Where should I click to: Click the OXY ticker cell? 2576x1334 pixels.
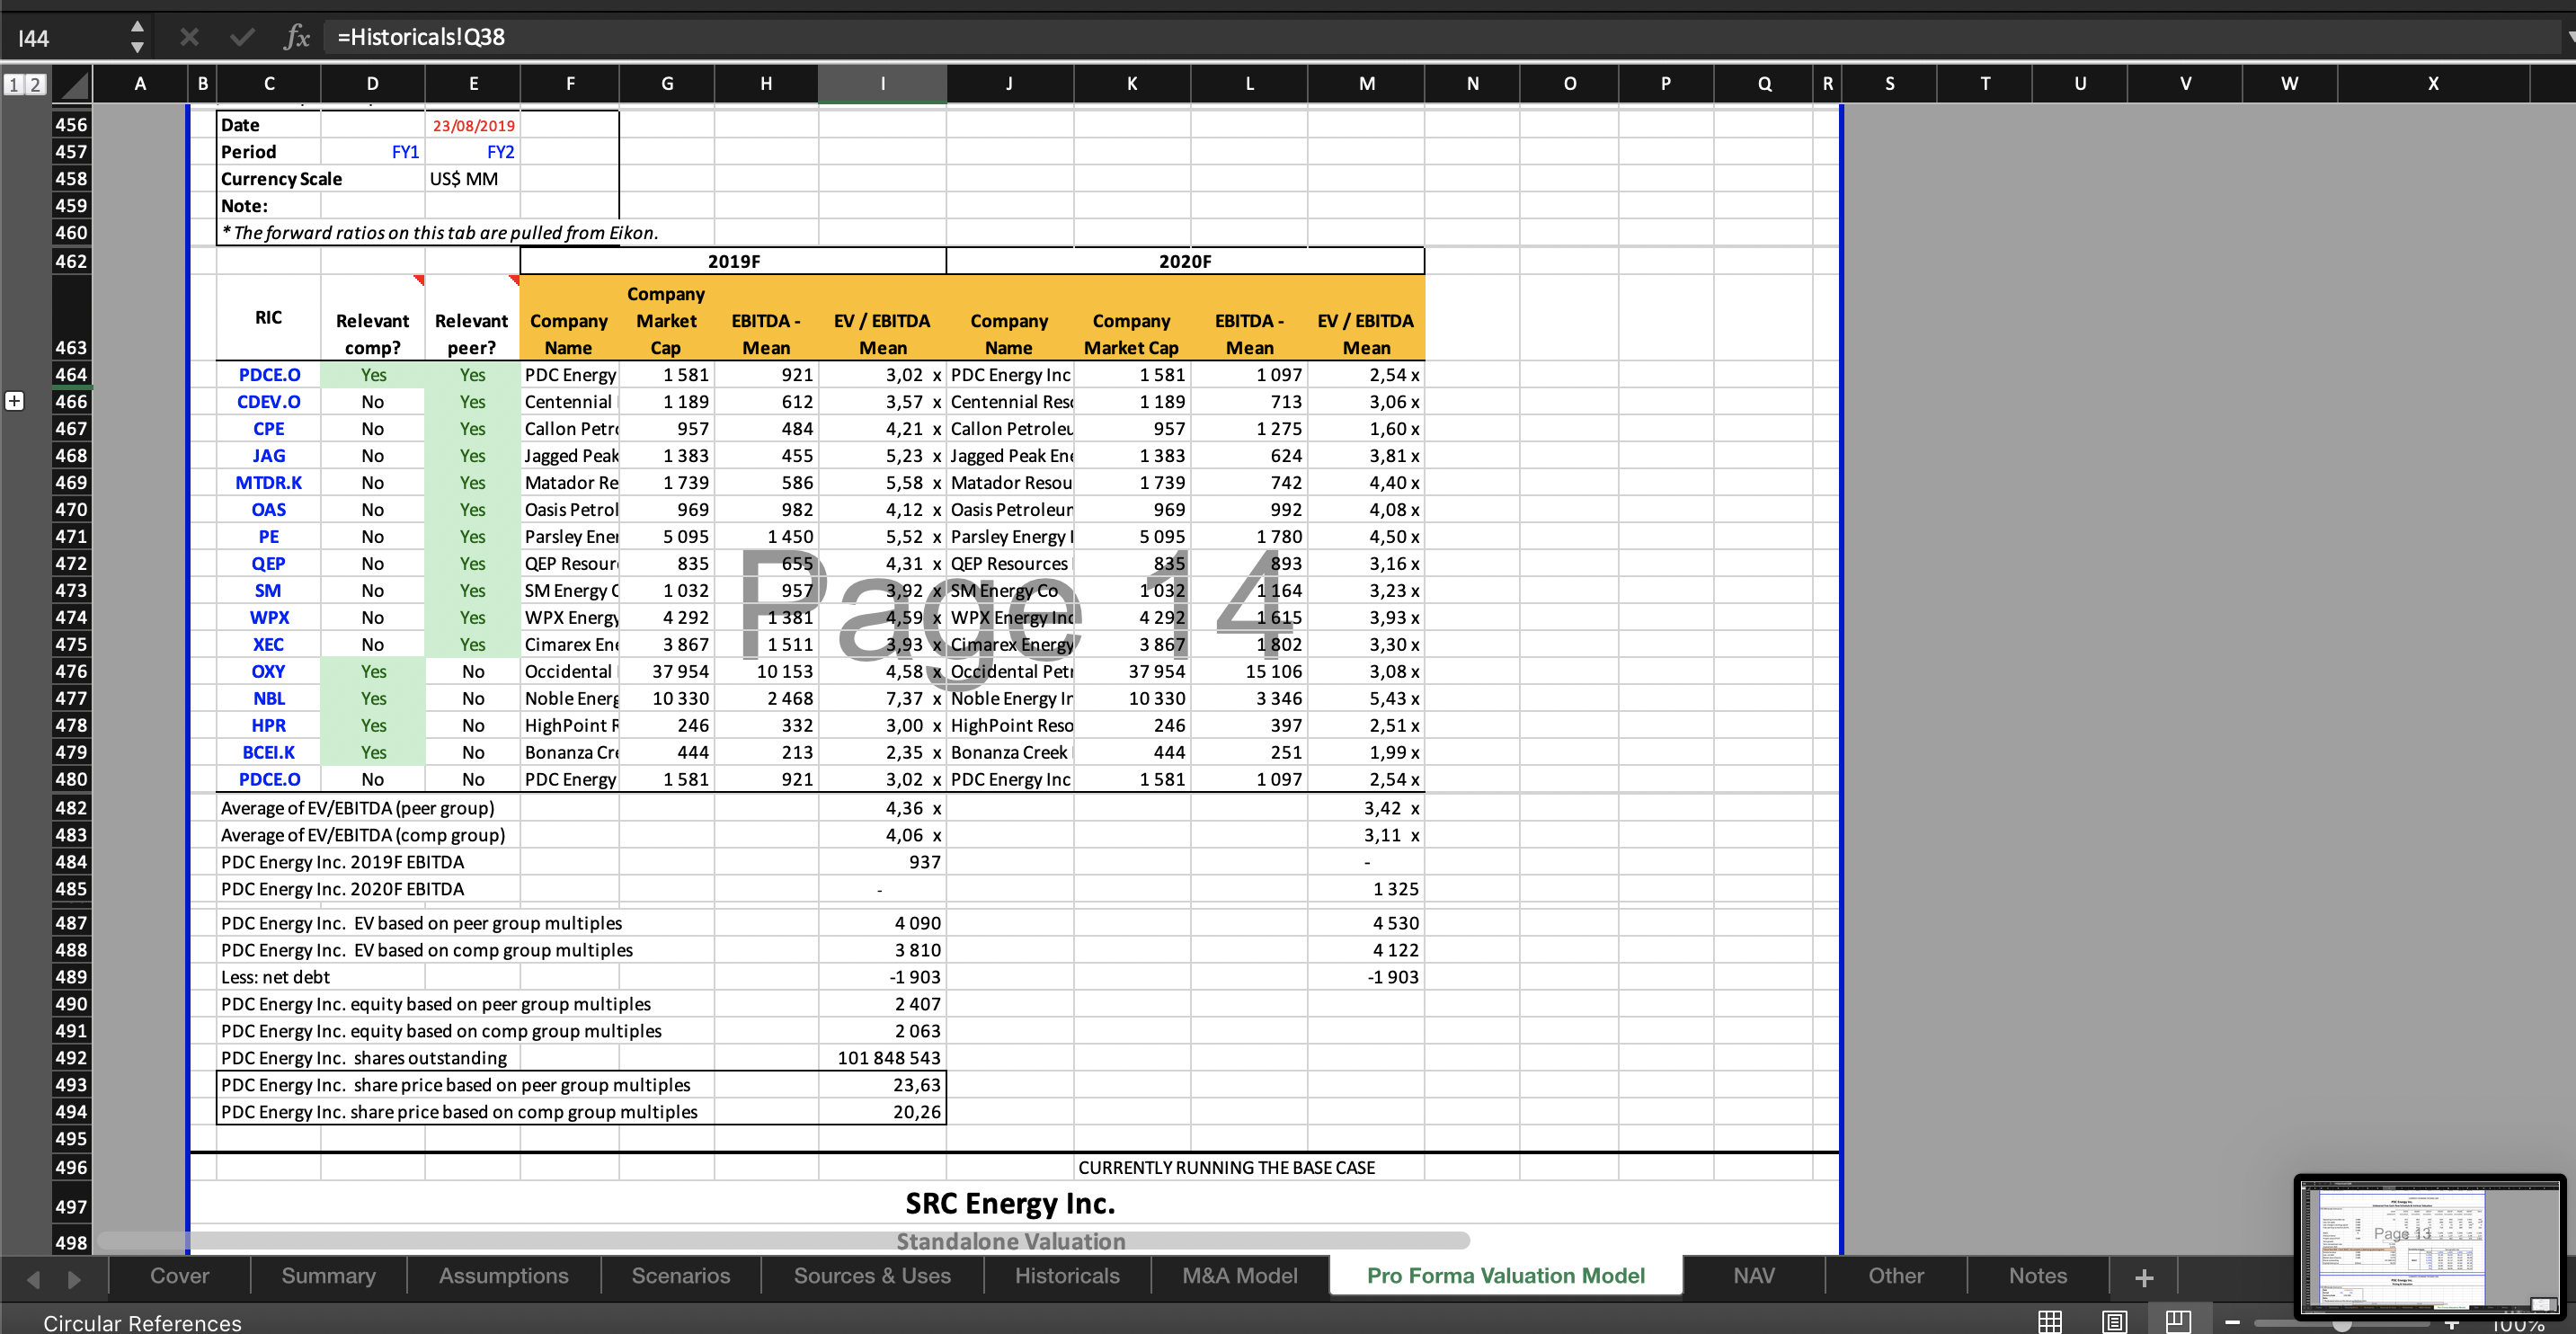pos(269,671)
